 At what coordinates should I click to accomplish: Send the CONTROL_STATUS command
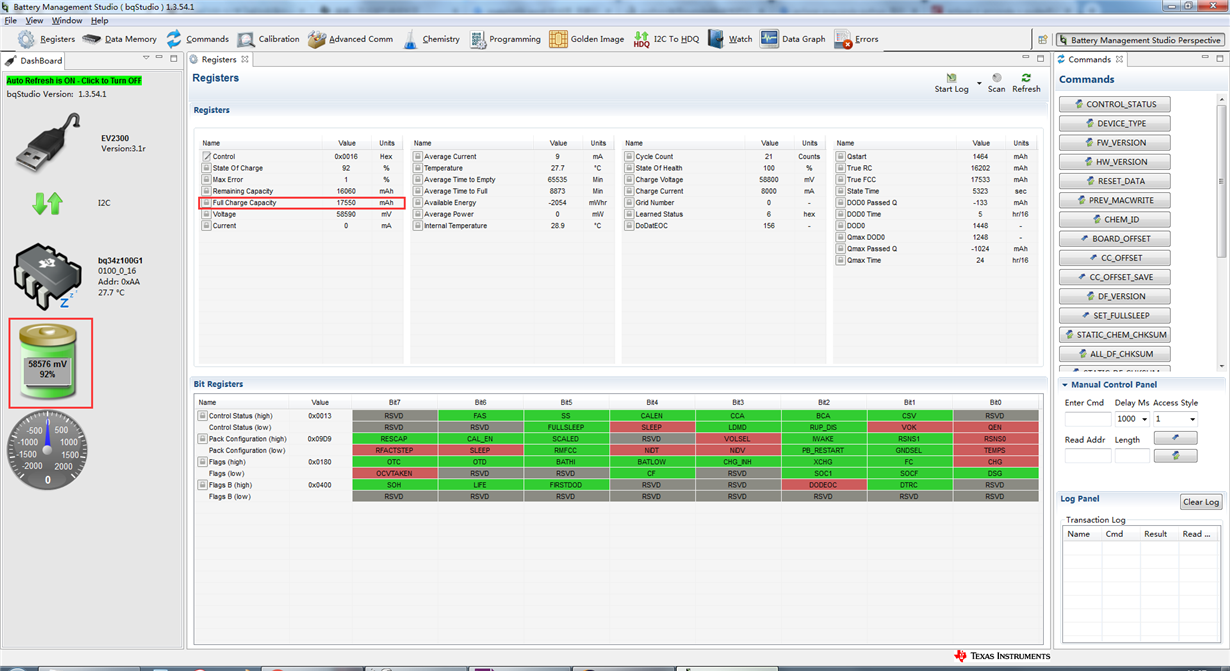(x=1114, y=104)
